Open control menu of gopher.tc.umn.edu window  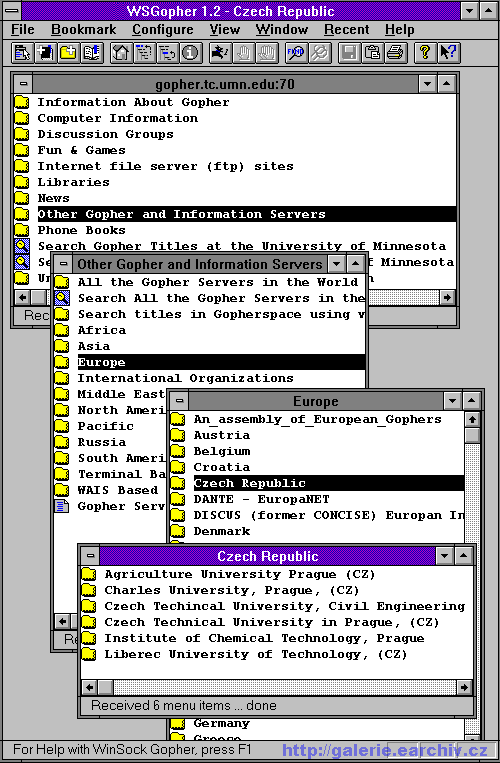click(23, 84)
